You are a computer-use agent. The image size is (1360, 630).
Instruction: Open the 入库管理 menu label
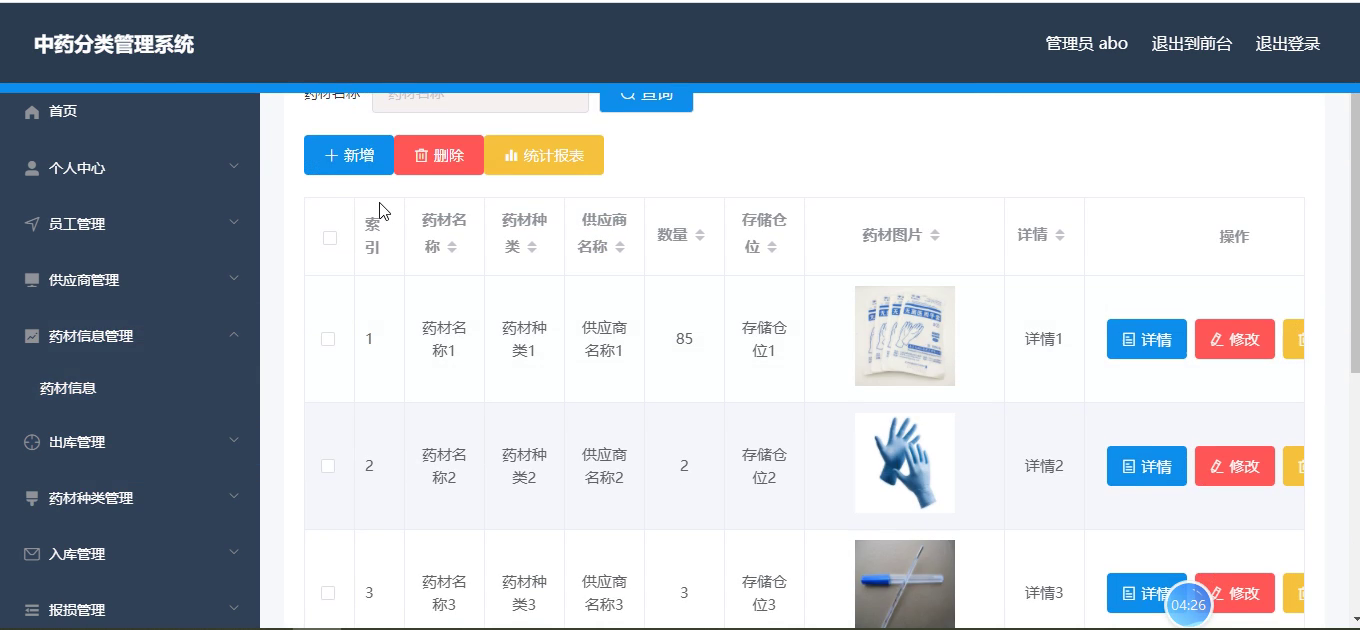77,554
